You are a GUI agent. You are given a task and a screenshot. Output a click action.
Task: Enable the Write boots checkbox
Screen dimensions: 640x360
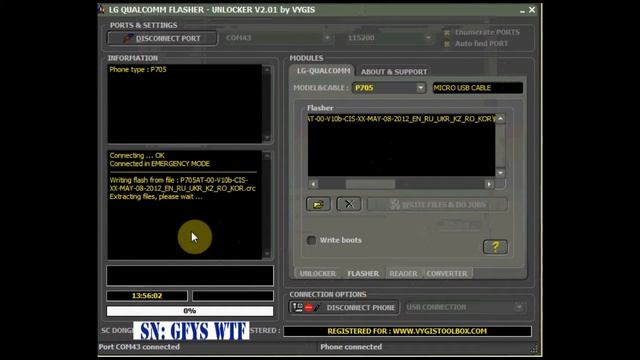(311, 240)
